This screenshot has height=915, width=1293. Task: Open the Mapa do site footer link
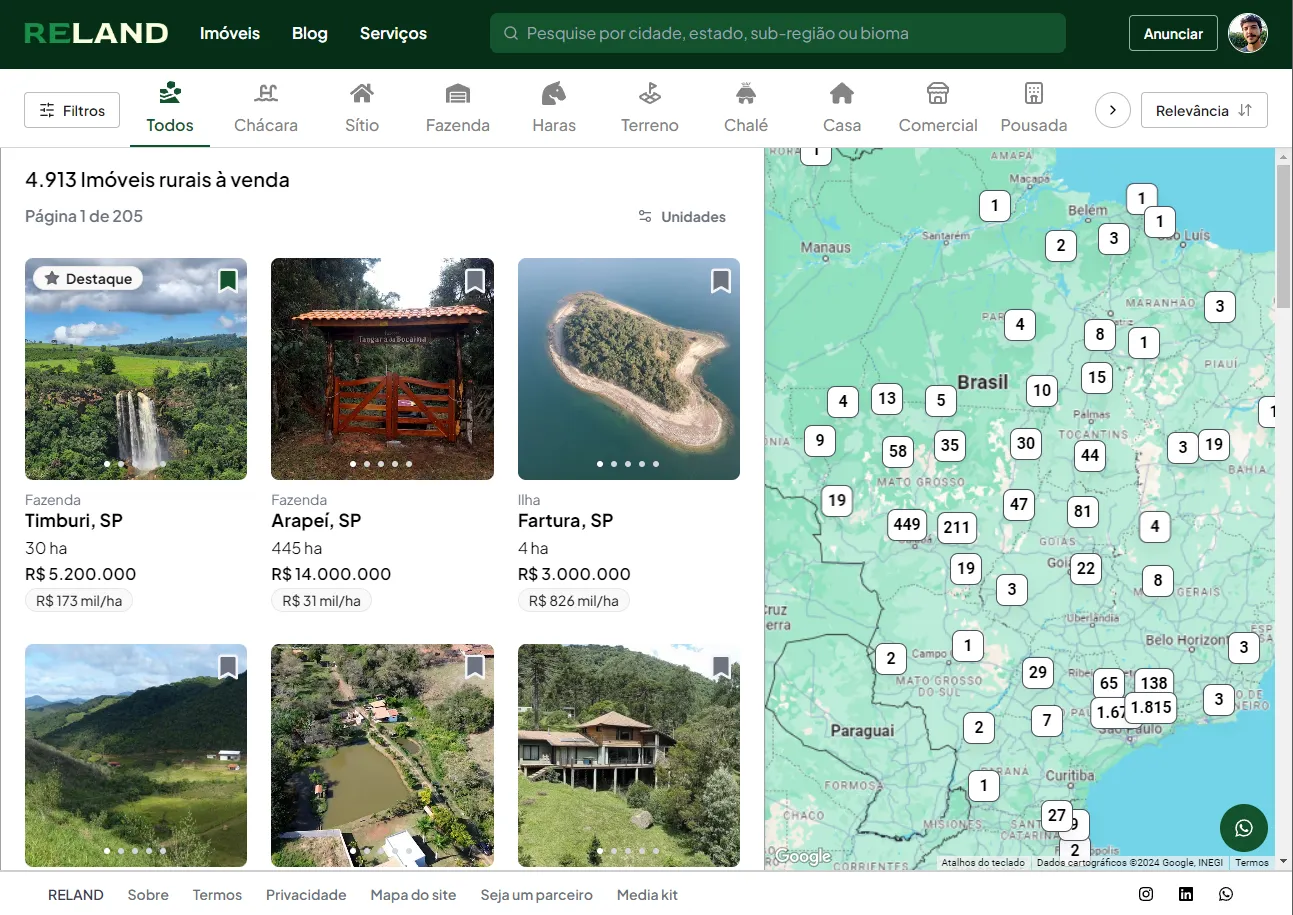click(413, 895)
